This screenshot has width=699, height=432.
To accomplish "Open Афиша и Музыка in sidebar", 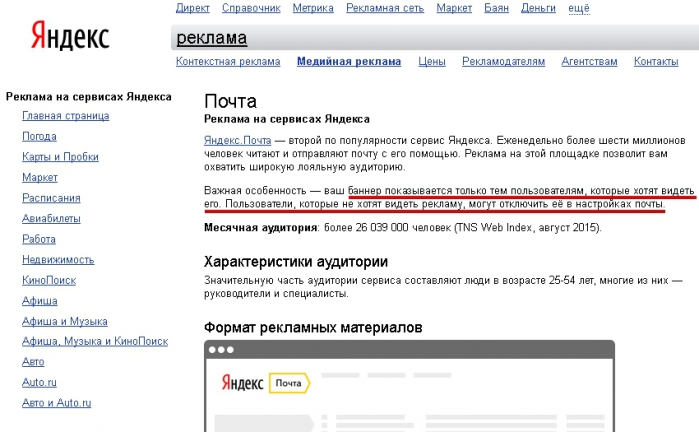I will 65,321.
